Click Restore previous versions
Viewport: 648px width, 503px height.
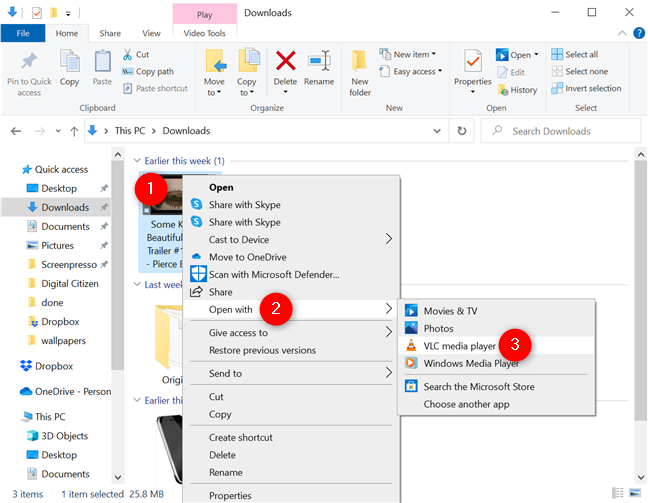(291, 350)
